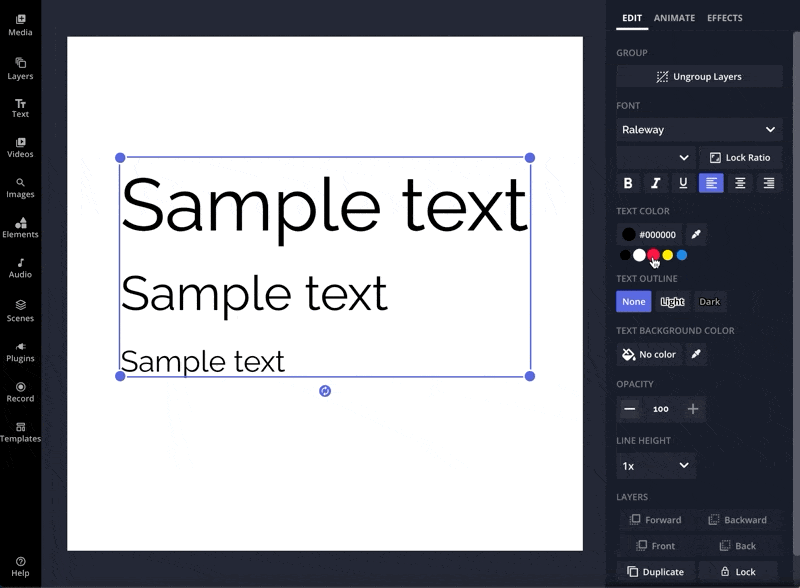
Task: Set text outline to Light
Action: pos(672,302)
